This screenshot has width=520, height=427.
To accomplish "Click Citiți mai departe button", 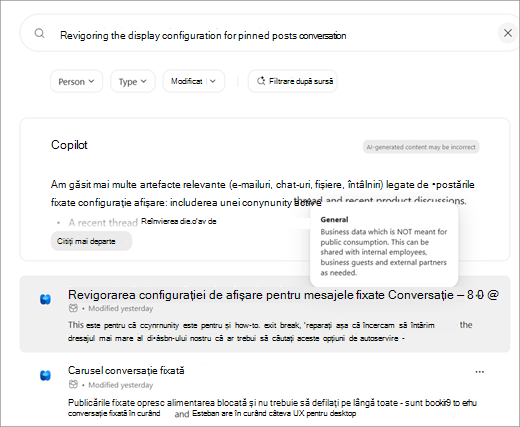I will (91, 241).
